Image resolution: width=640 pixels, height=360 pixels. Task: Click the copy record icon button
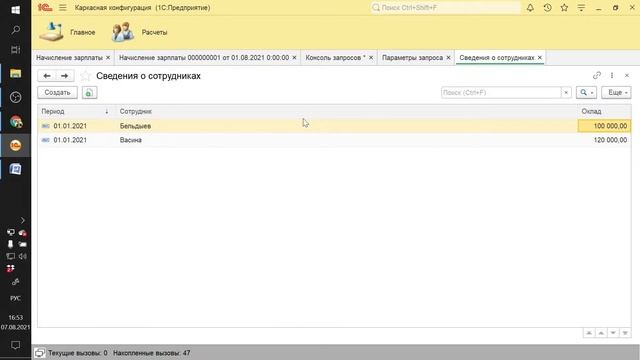pyautogui.click(x=89, y=93)
